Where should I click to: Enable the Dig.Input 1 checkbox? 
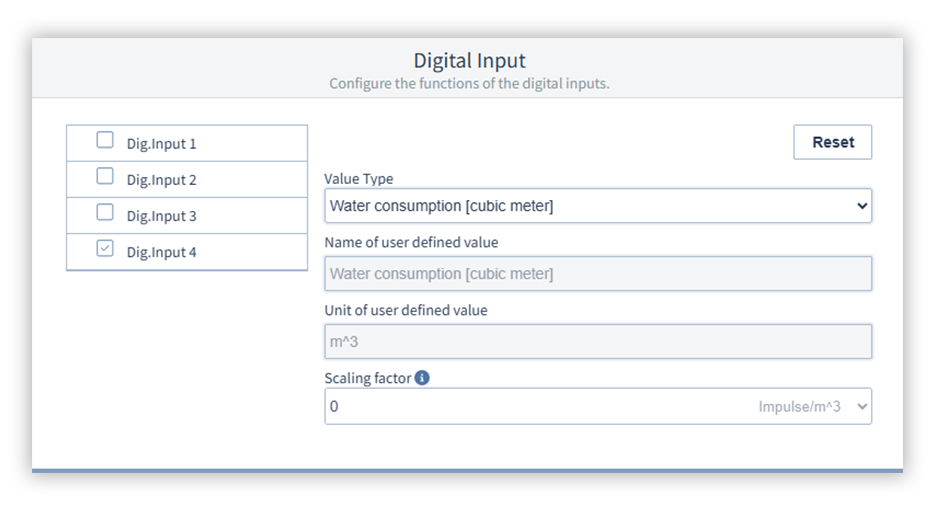tap(105, 141)
